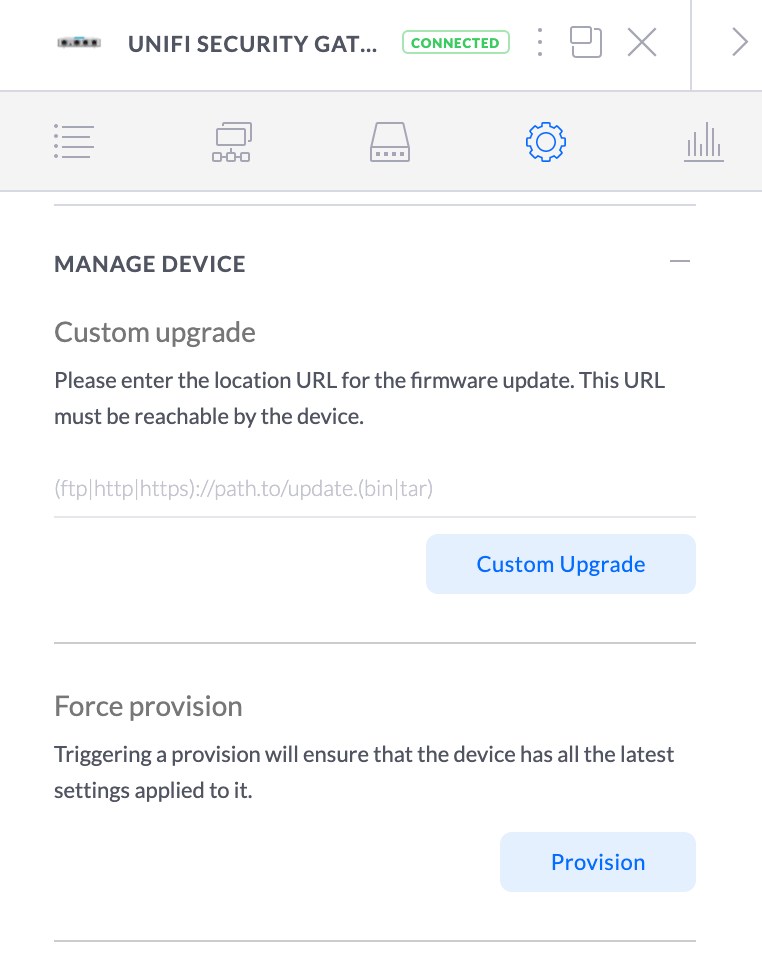Collapse the Manage Device section
Image resolution: width=762 pixels, height=974 pixels.
tap(680, 262)
